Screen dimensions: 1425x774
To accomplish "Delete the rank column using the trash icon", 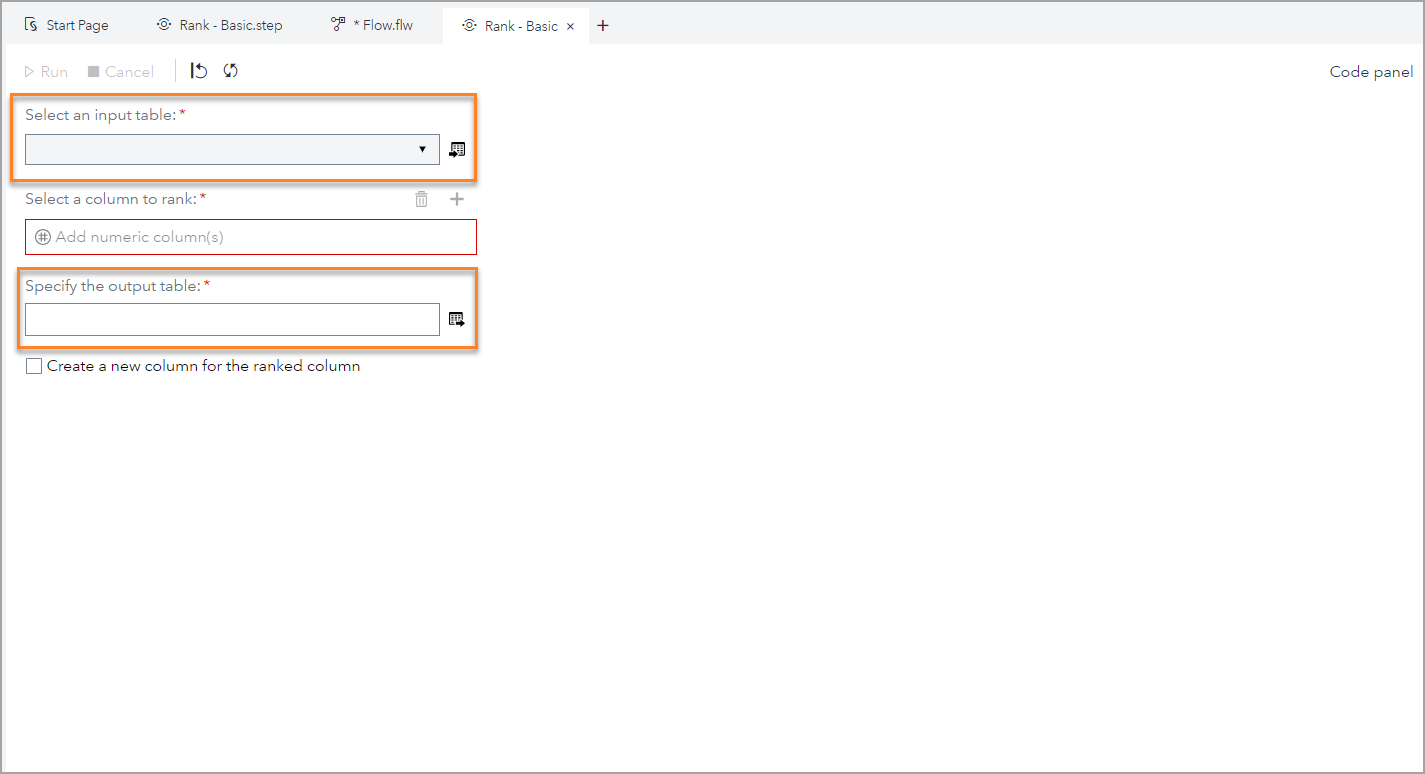I will click(421, 198).
